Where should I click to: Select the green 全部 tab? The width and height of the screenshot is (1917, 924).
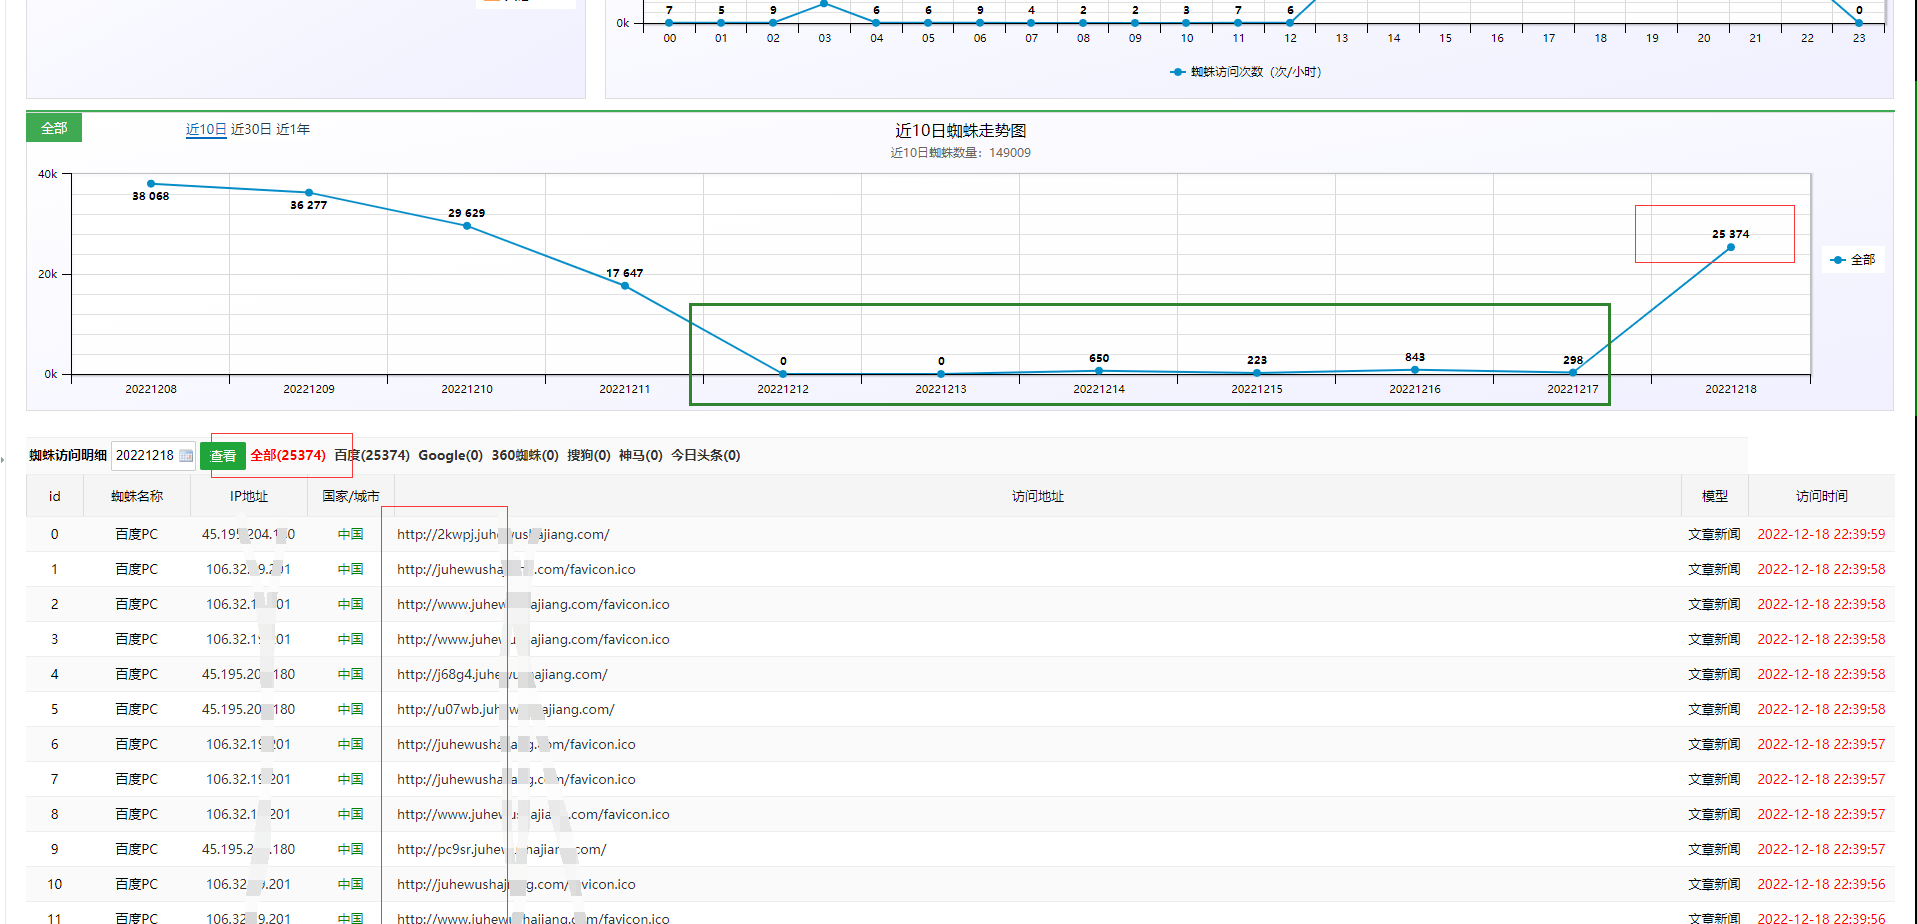(54, 128)
